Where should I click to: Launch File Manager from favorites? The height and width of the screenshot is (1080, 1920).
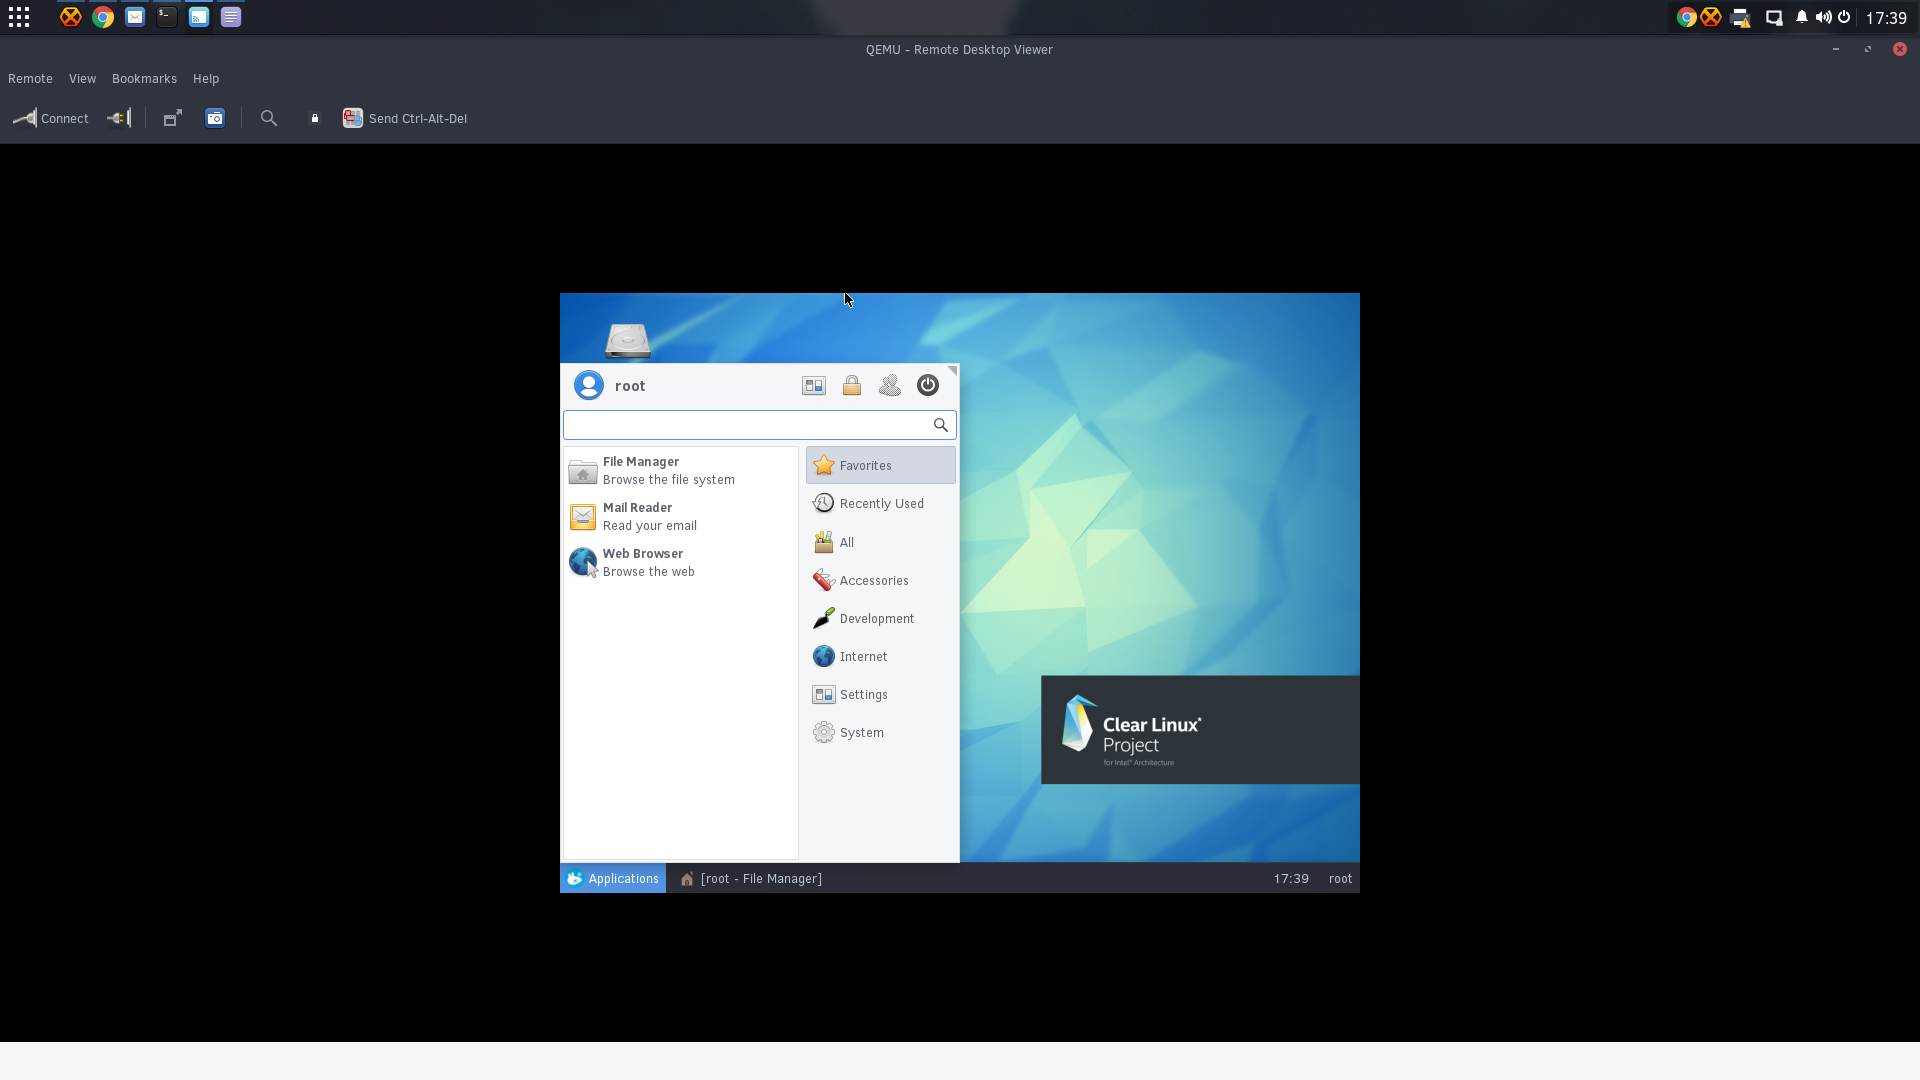tap(680, 471)
